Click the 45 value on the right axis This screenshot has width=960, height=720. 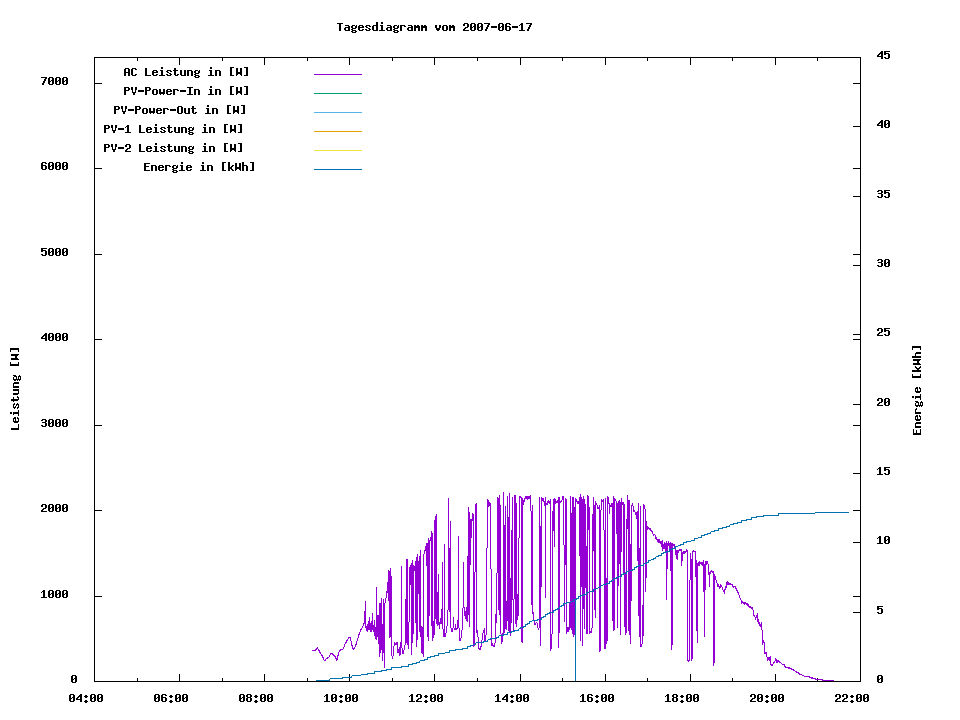[883, 55]
